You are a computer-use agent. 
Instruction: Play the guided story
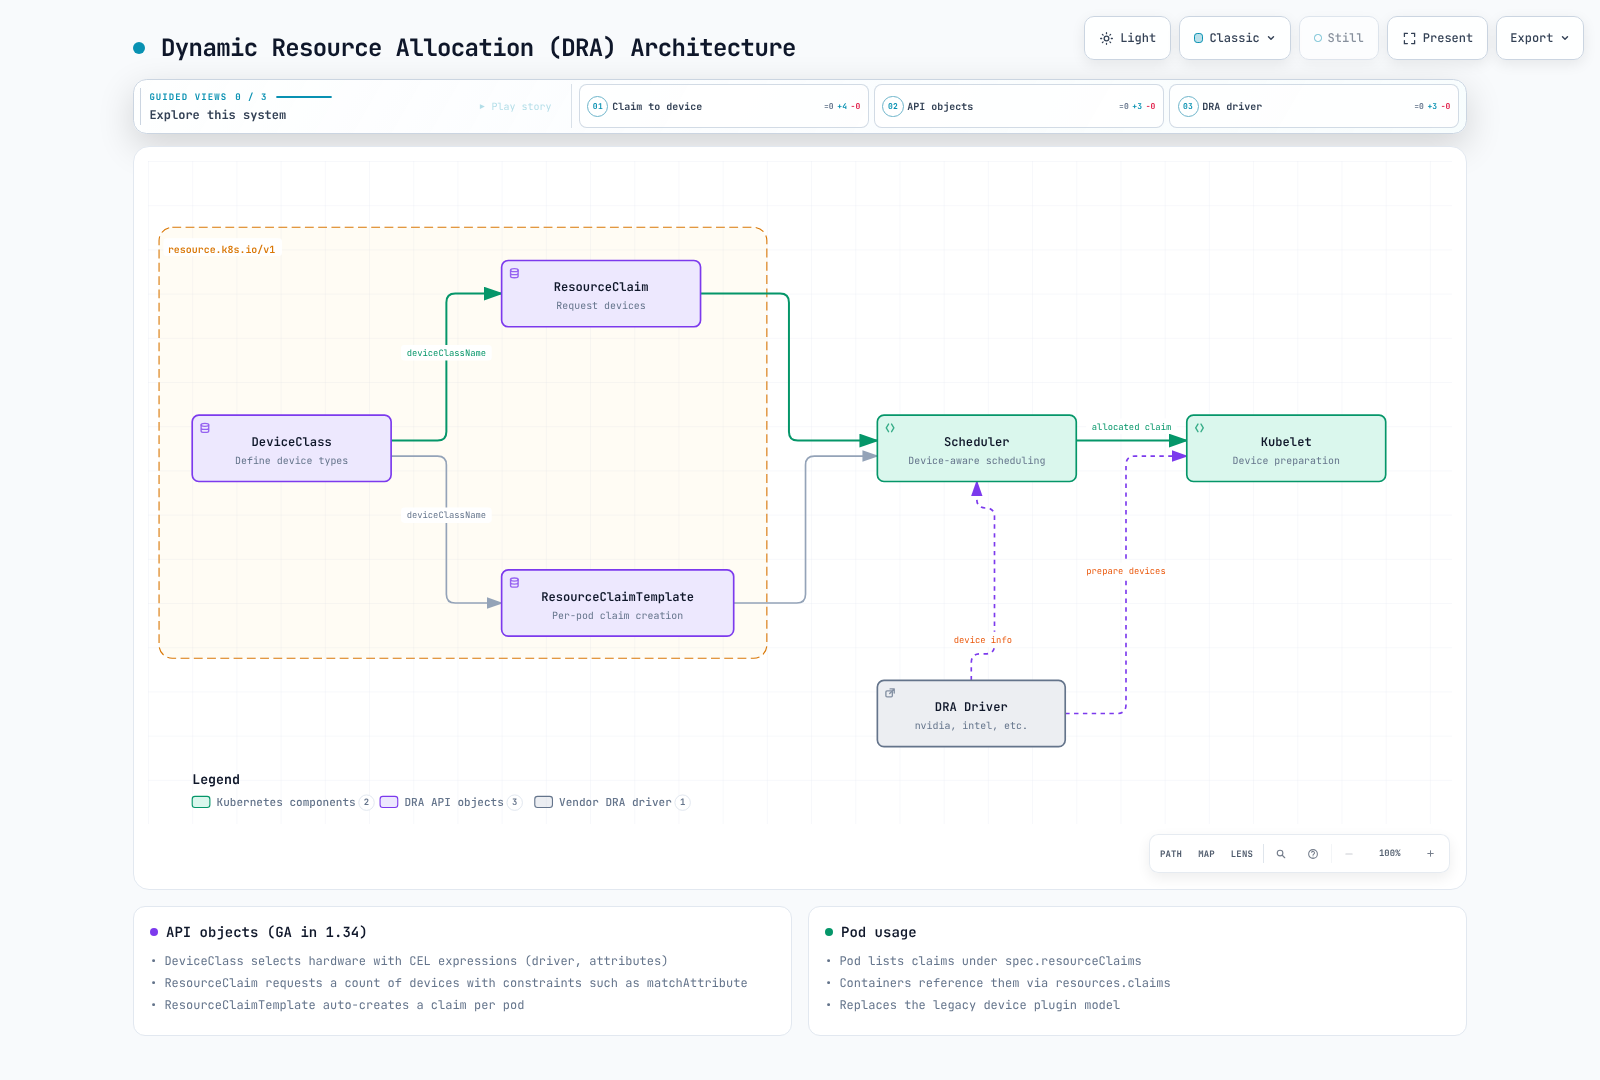point(515,107)
